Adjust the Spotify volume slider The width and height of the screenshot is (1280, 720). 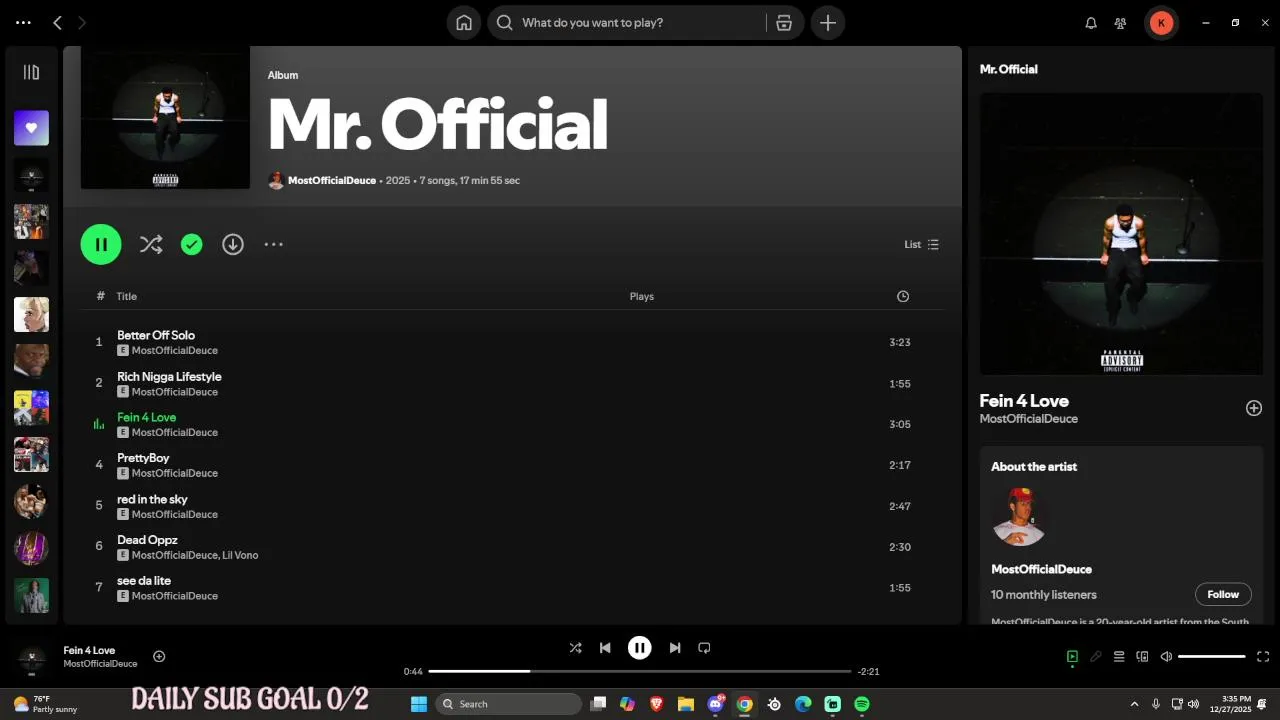pos(1212,657)
